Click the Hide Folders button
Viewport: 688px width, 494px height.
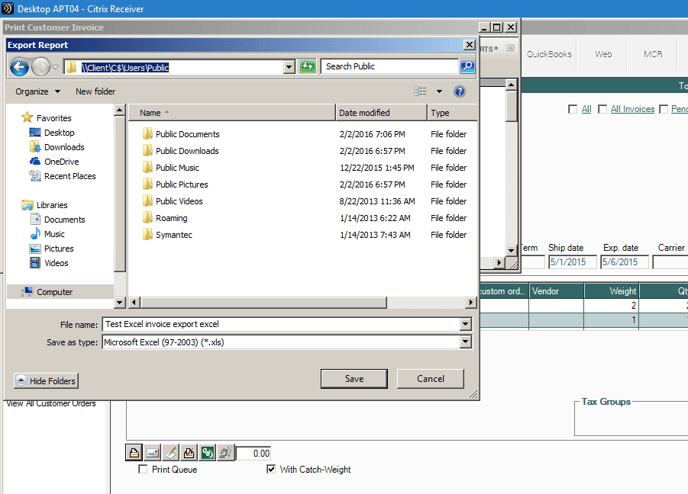tap(45, 381)
